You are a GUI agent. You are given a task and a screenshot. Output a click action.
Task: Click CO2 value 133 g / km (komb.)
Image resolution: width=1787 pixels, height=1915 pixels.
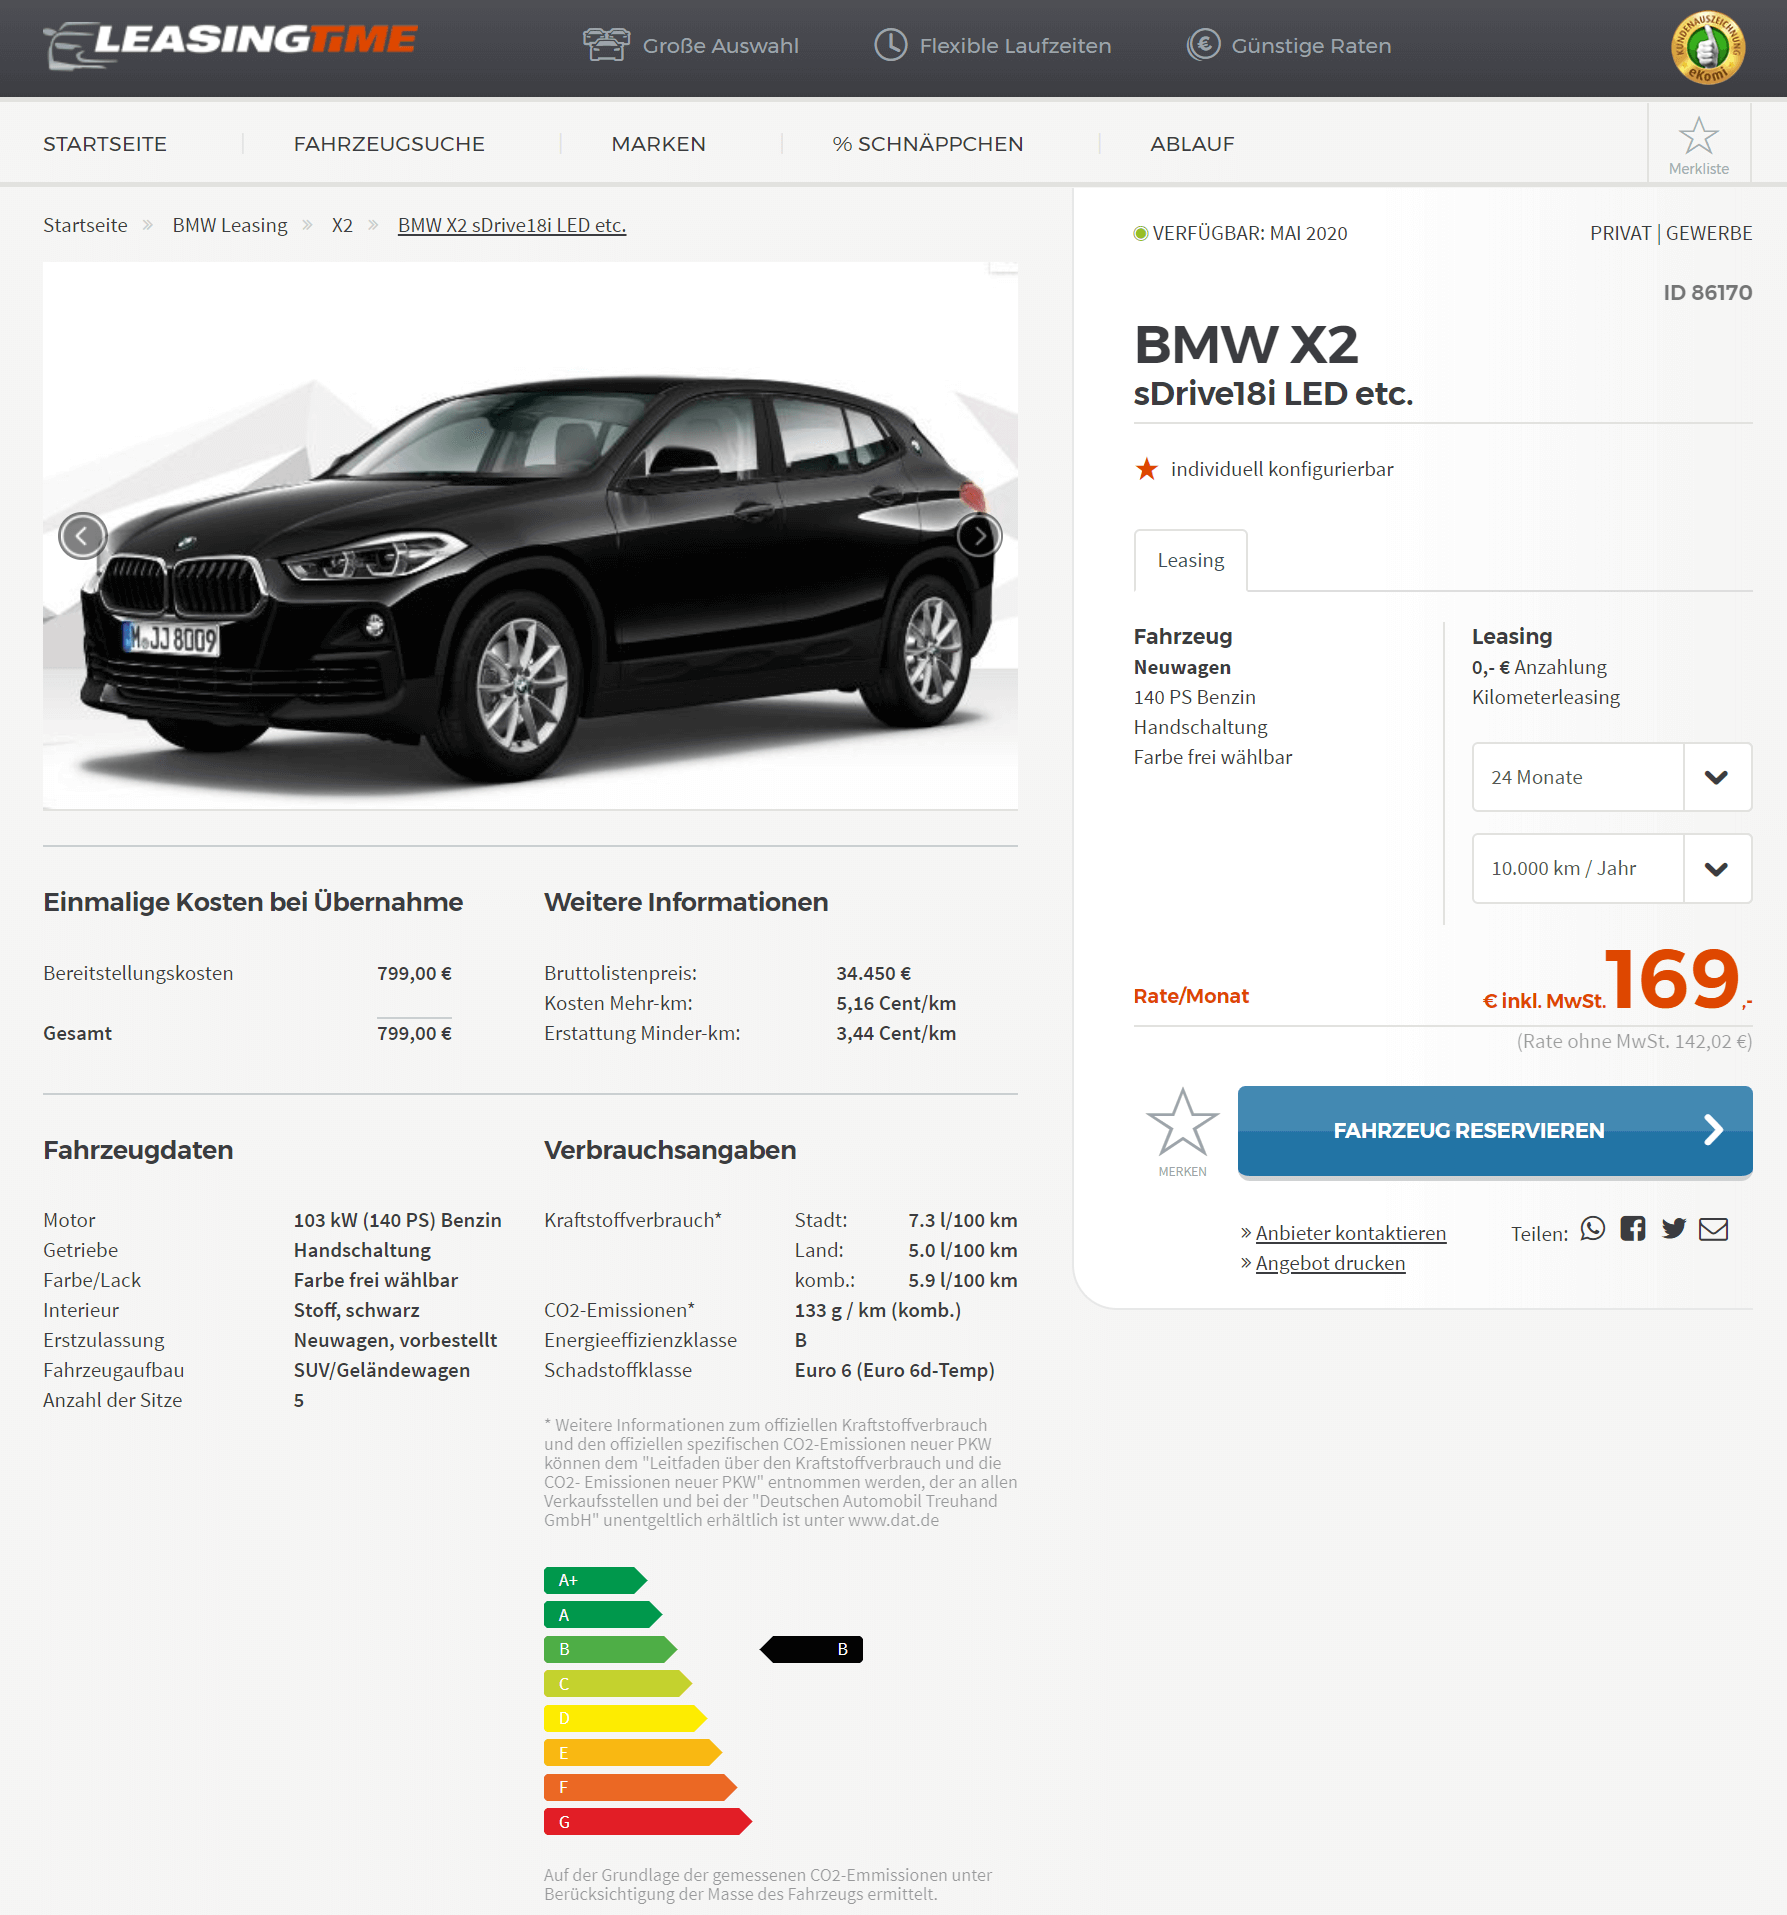pos(877,1310)
